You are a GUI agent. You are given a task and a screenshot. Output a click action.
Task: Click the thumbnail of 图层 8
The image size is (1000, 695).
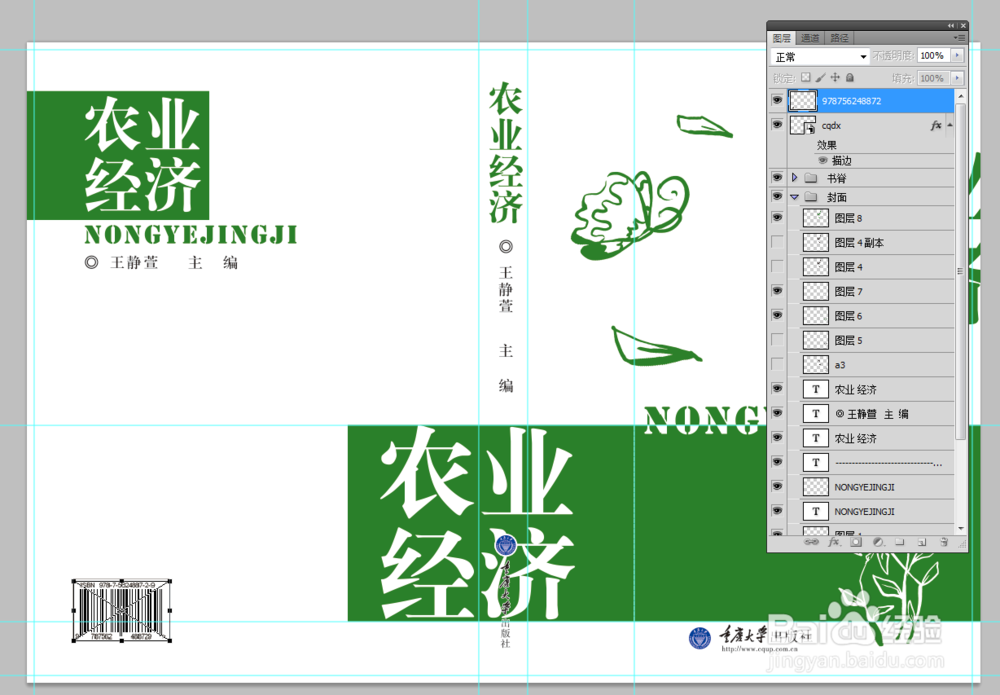(x=816, y=218)
